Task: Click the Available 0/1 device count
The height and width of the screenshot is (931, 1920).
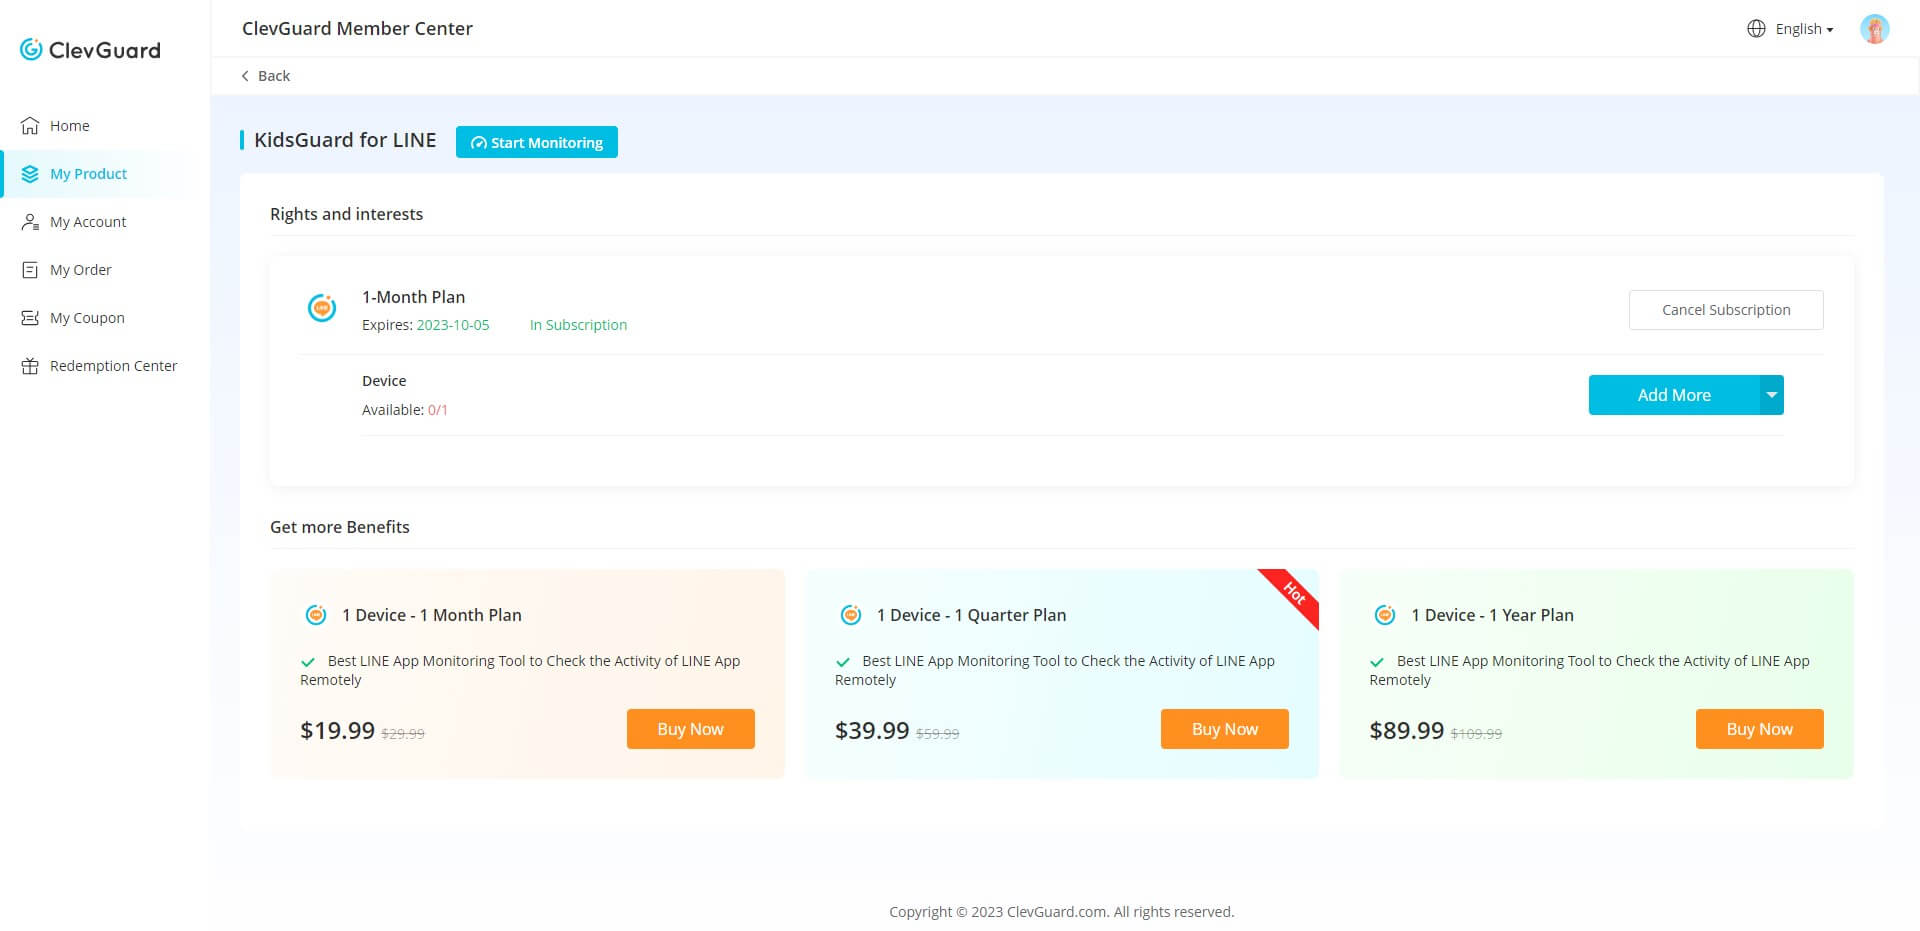Action: pos(405,410)
